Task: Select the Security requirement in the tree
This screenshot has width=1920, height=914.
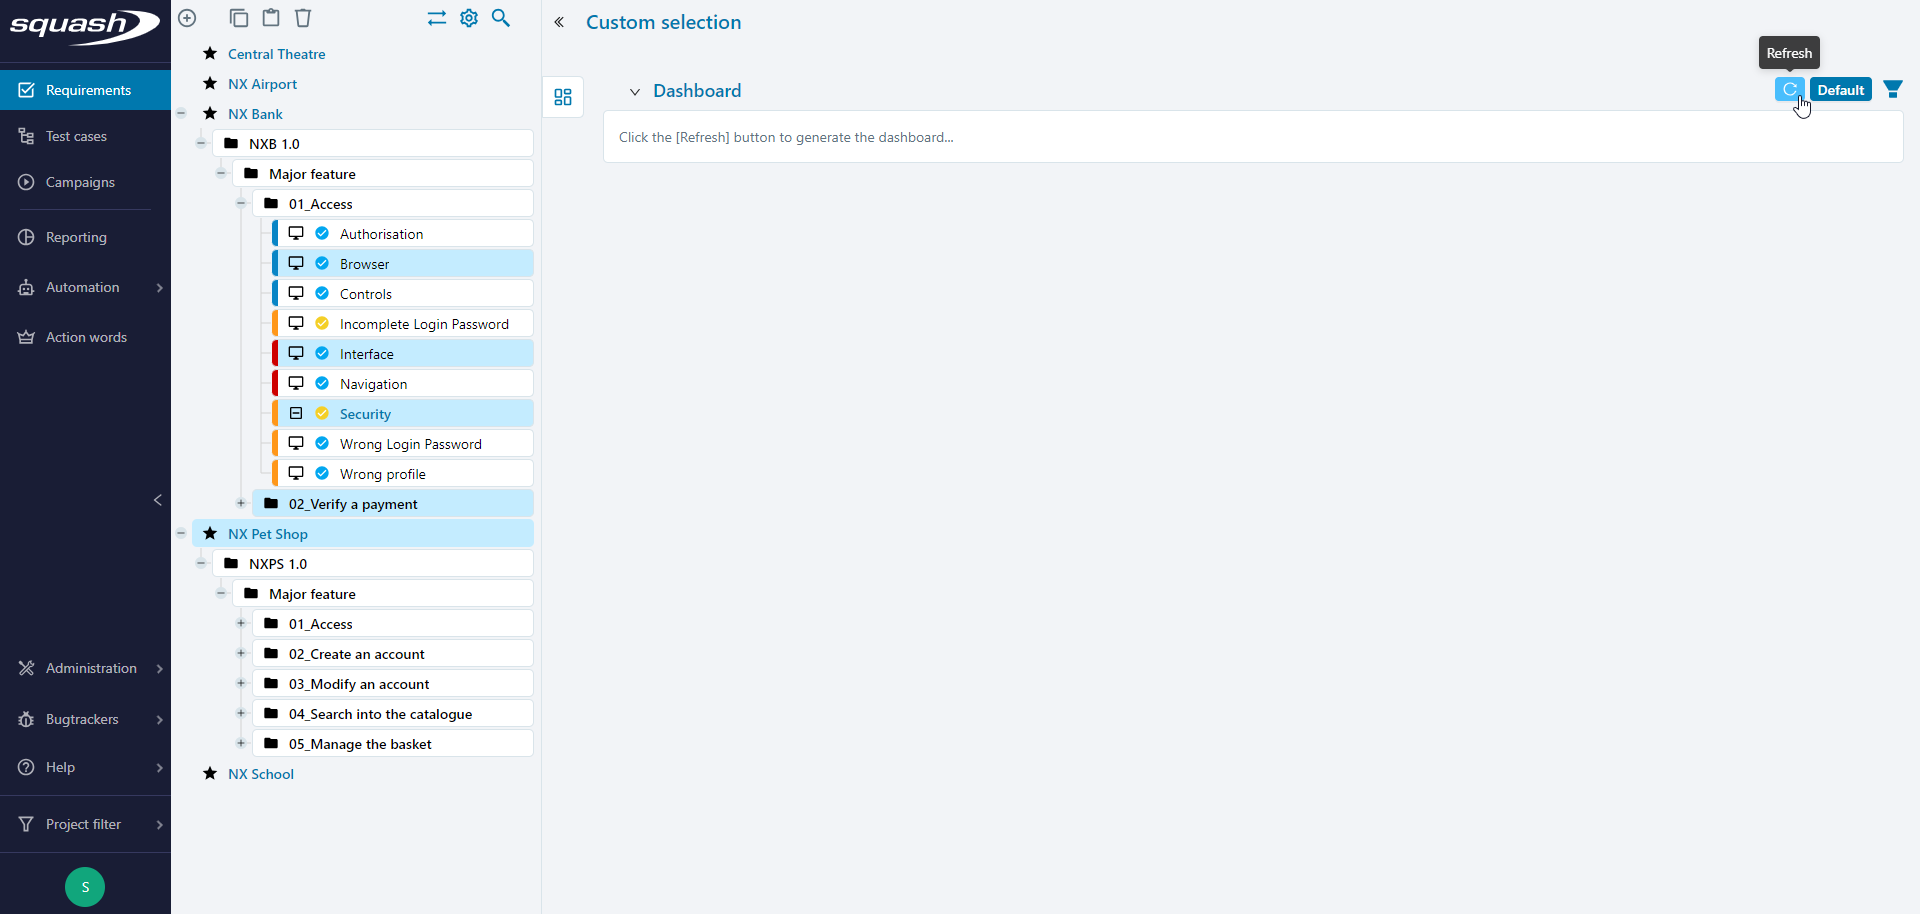Action: point(365,413)
